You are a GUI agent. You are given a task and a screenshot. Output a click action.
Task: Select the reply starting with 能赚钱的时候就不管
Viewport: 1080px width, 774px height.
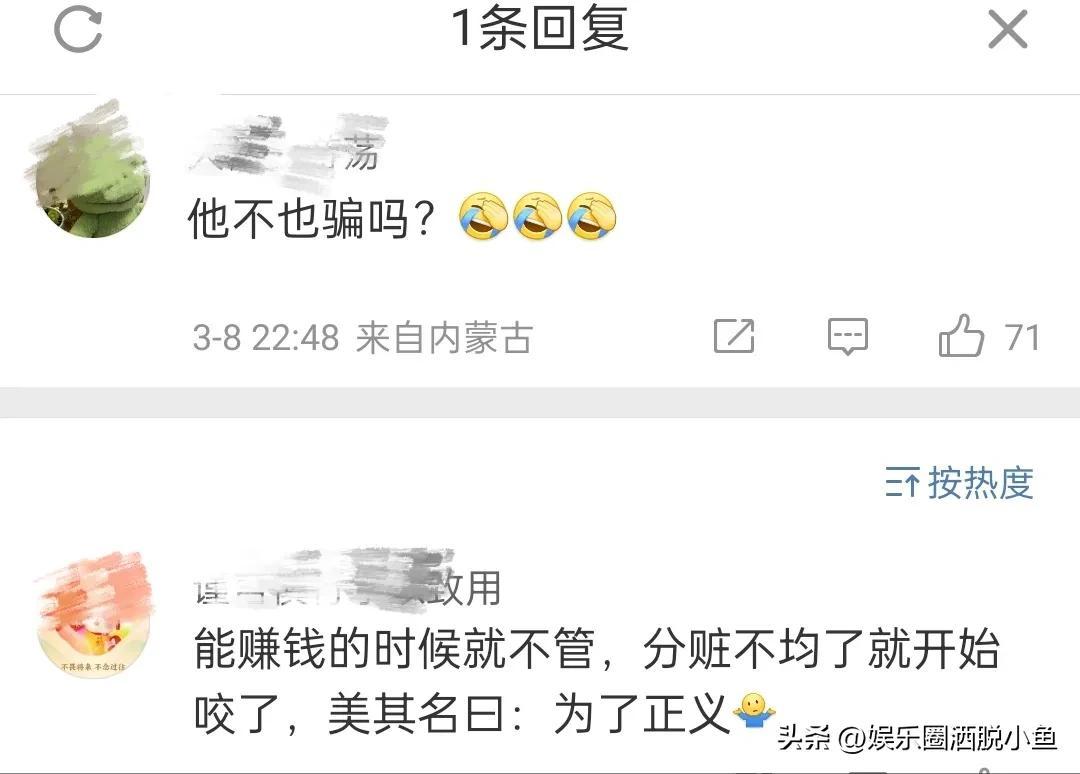(x=596, y=680)
